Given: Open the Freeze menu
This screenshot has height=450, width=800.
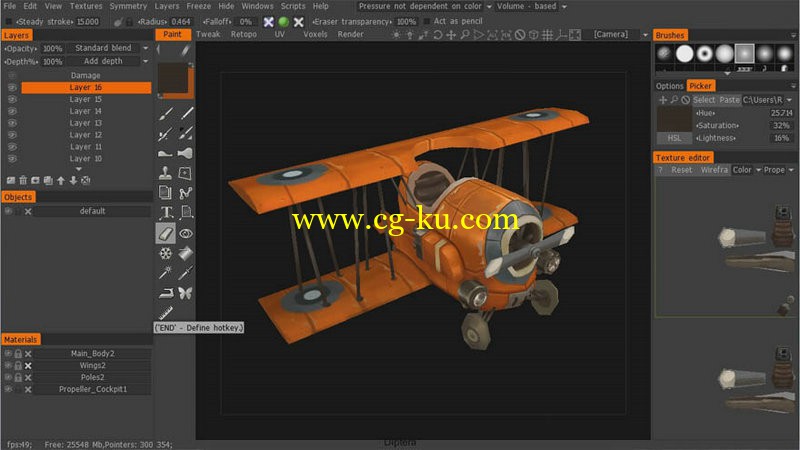Looking at the screenshot, I should coord(198,6).
